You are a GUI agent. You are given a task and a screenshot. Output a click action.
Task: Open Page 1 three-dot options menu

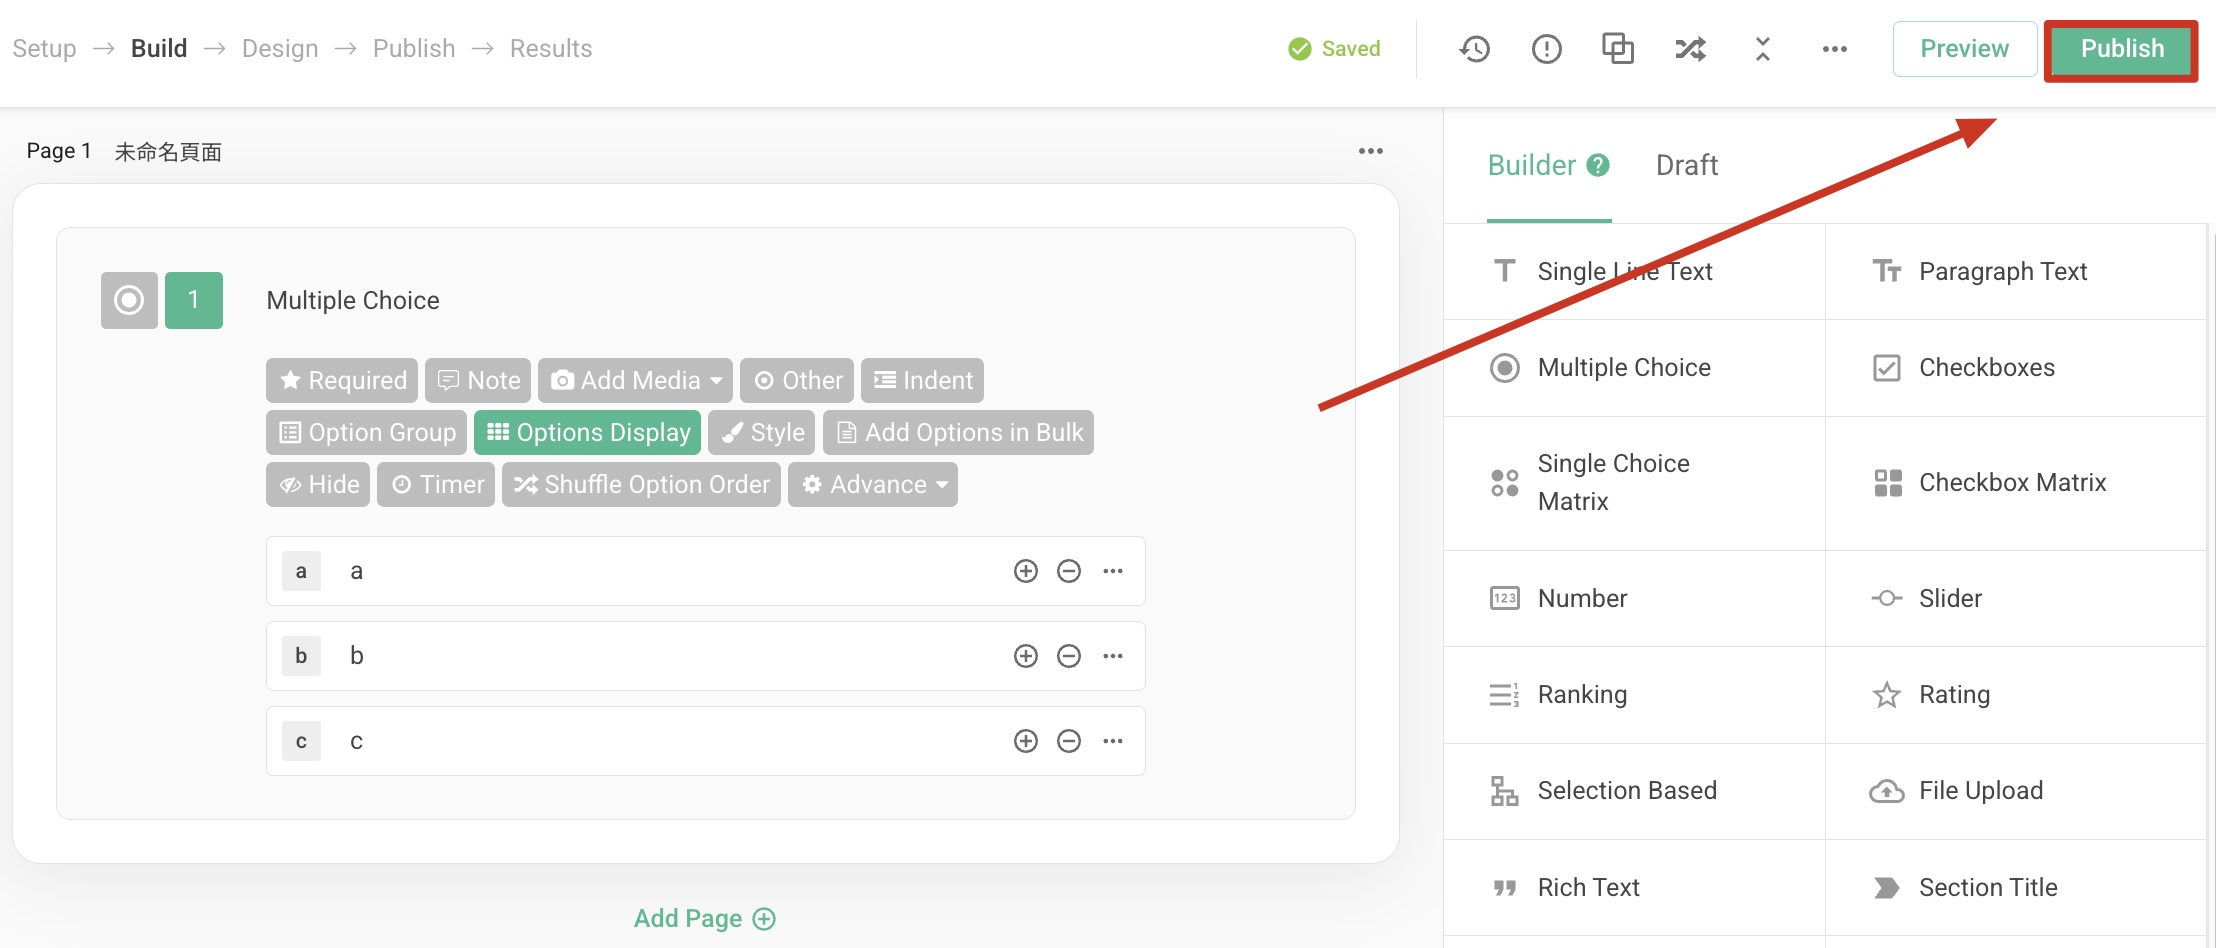click(1370, 151)
